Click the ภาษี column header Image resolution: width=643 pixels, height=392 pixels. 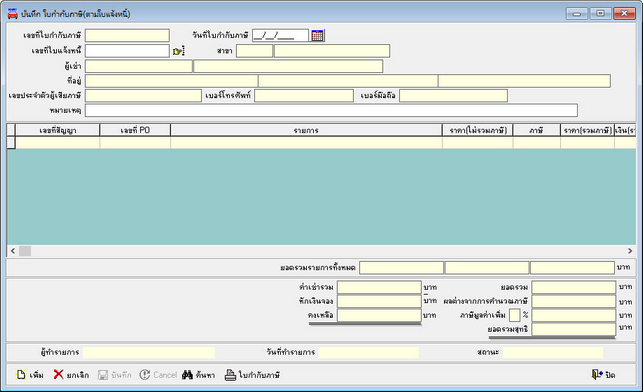536,130
